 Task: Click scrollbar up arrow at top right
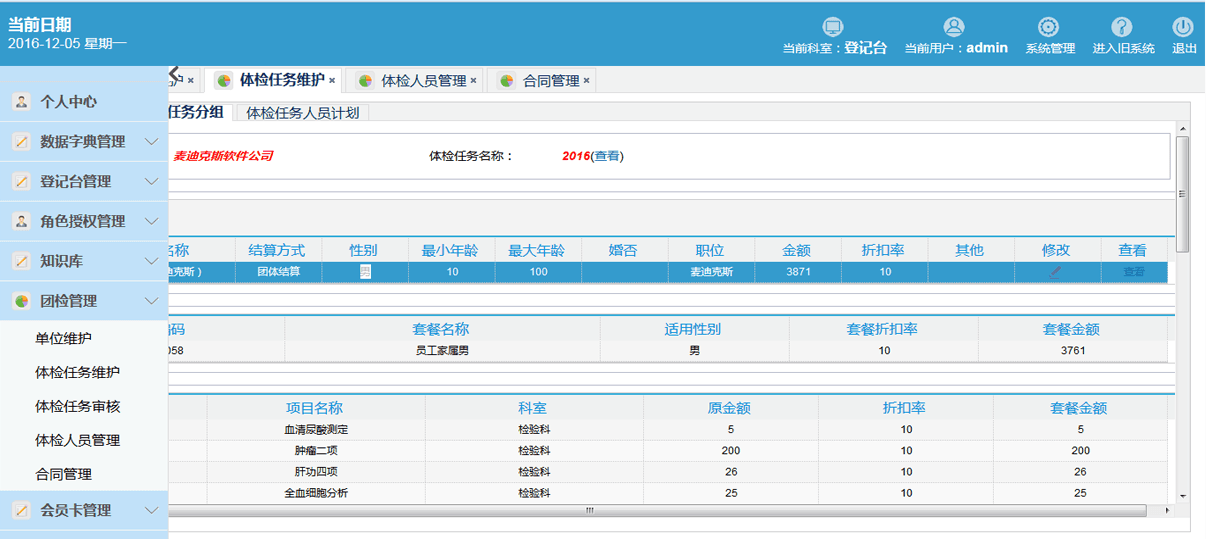tap(1183, 129)
